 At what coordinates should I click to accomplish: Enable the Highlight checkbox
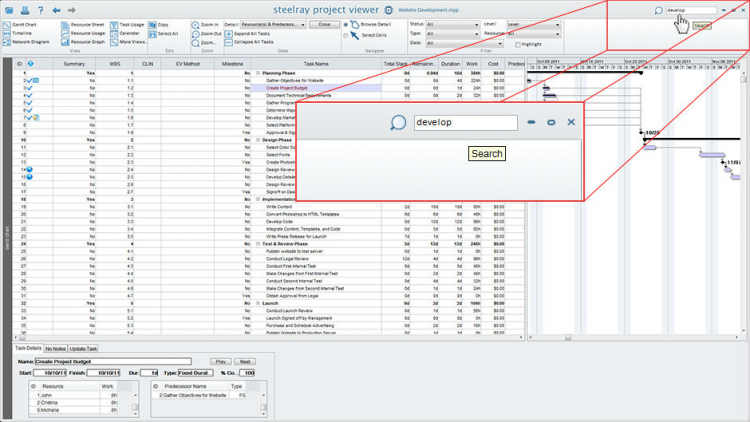pos(518,44)
